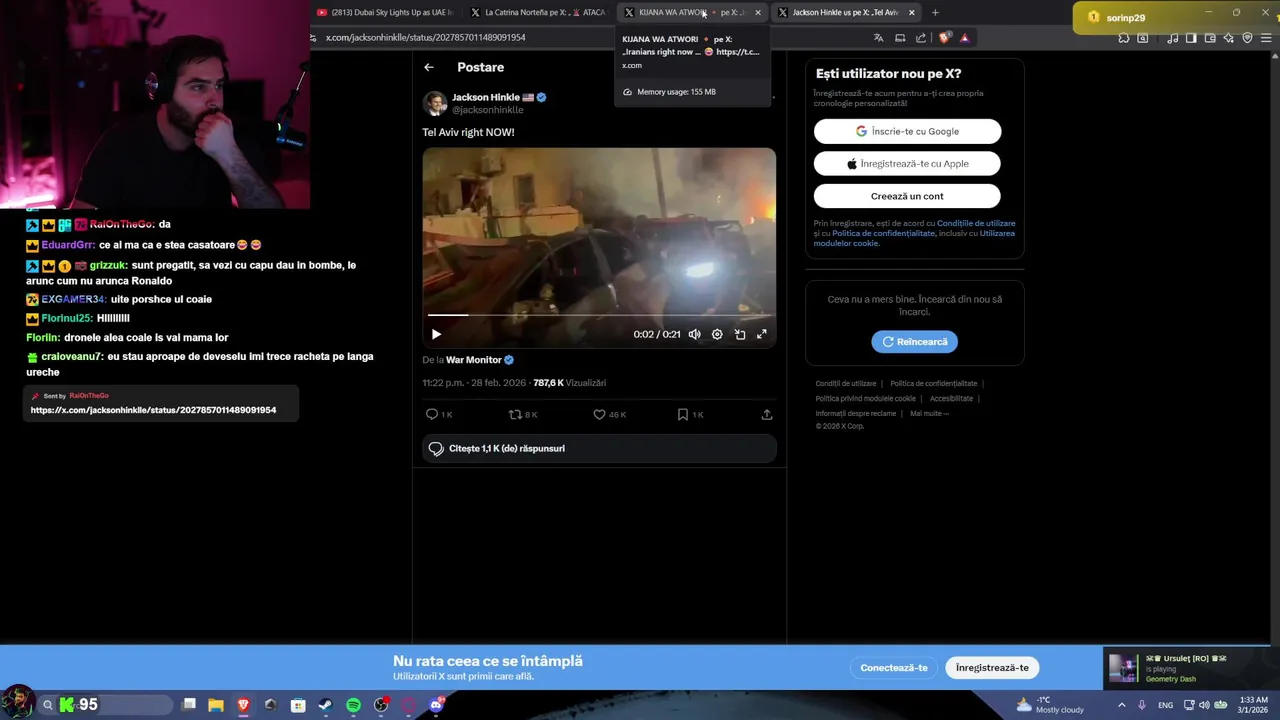Open OBS Studio from the taskbar
Image resolution: width=1280 pixels, height=720 pixels.
click(381, 705)
